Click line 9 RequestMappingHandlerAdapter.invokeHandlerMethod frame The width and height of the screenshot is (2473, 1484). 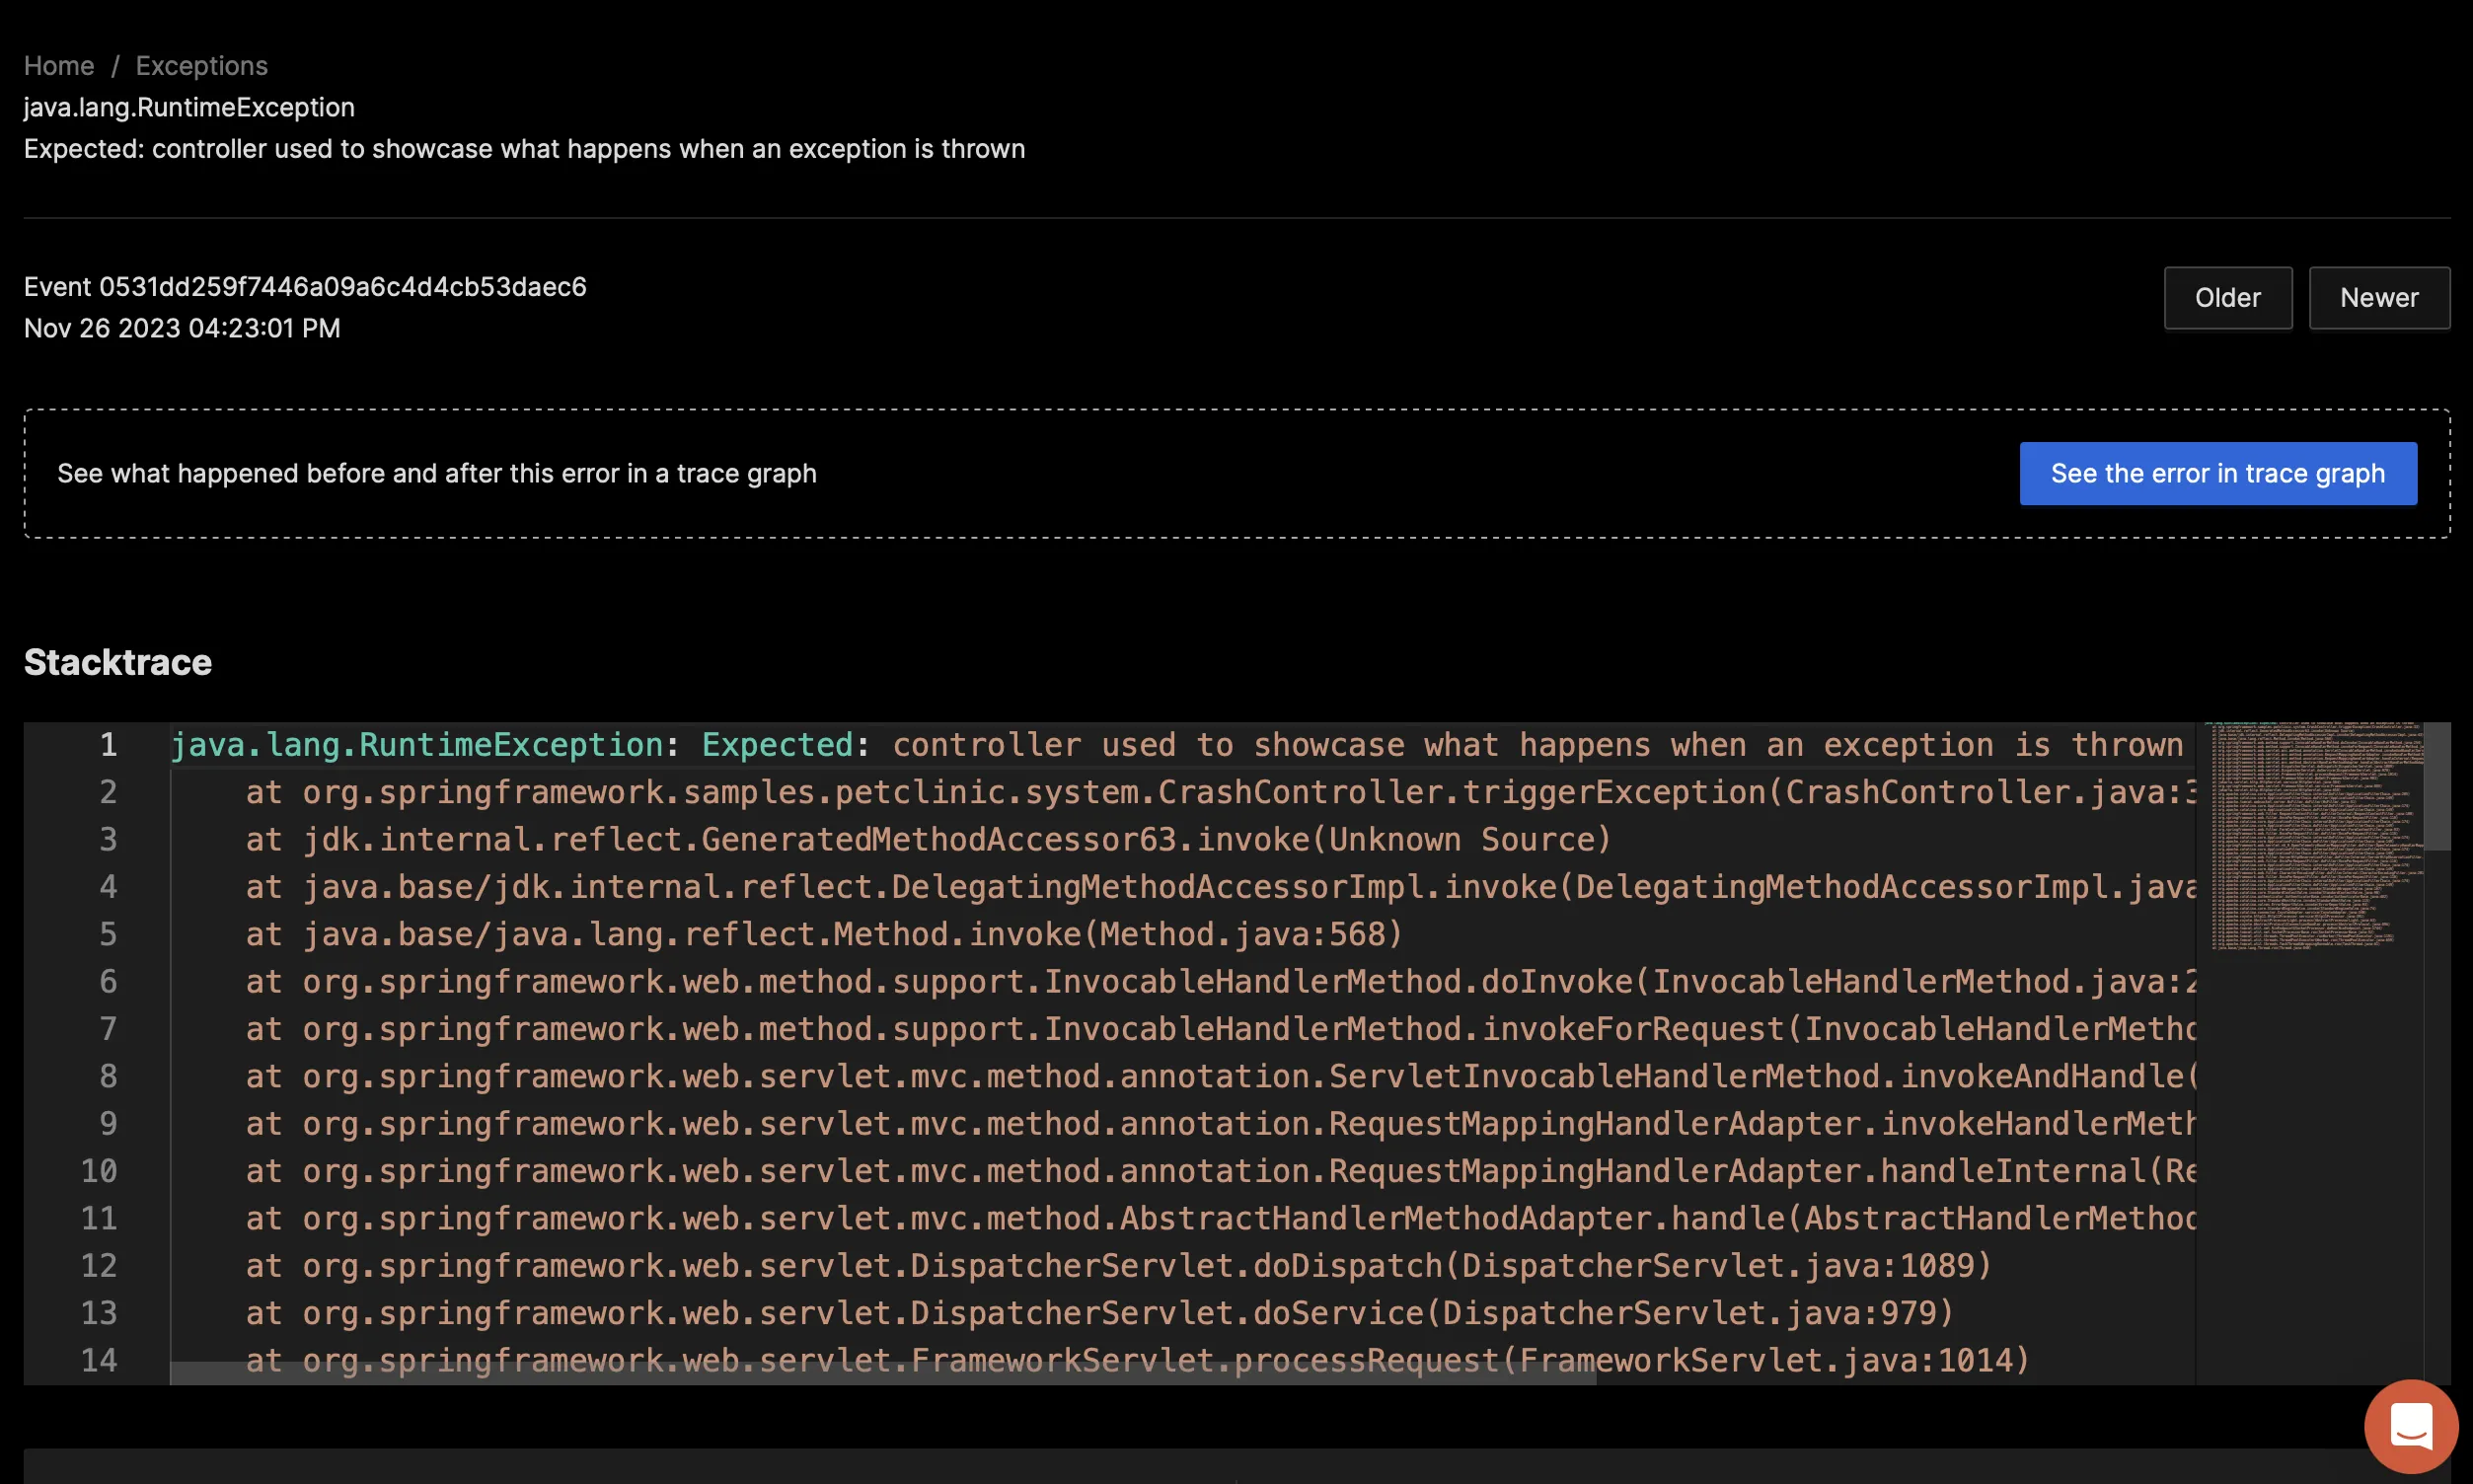[1220, 1123]
